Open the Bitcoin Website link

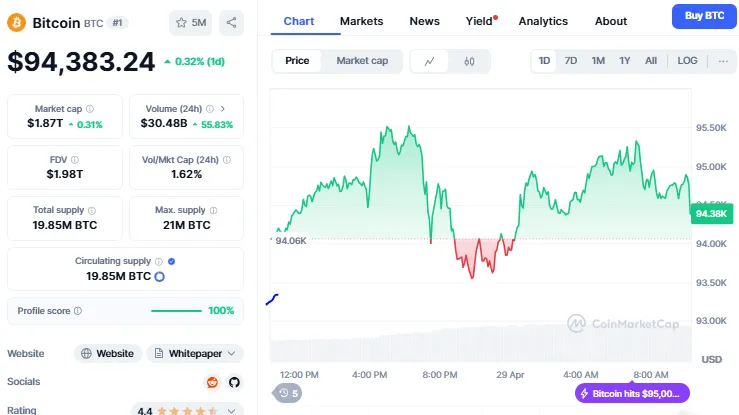click(108, 353)
